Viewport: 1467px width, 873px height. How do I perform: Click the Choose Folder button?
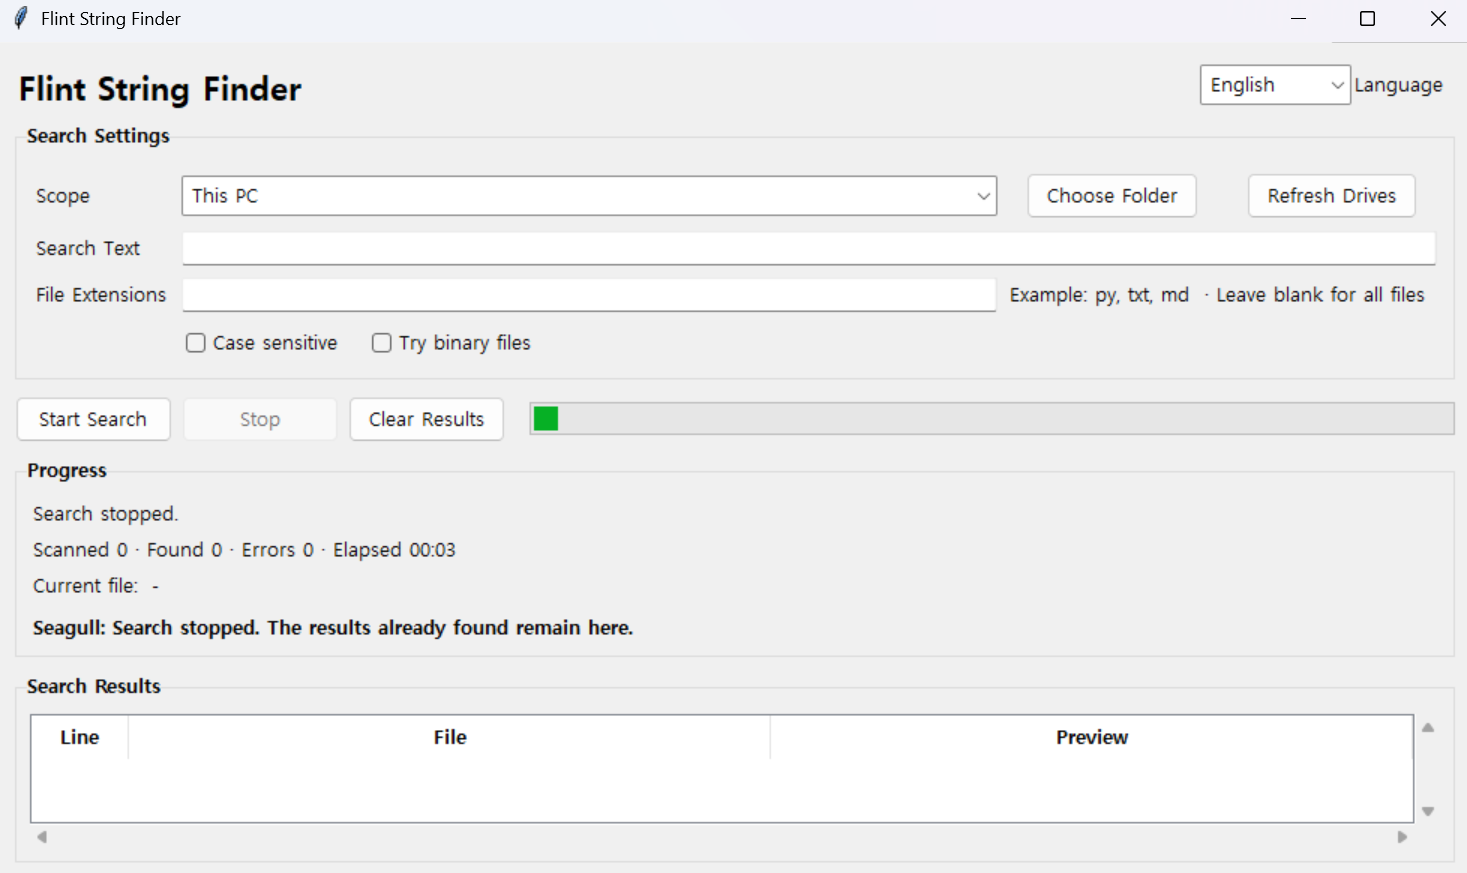(1112, 196)
